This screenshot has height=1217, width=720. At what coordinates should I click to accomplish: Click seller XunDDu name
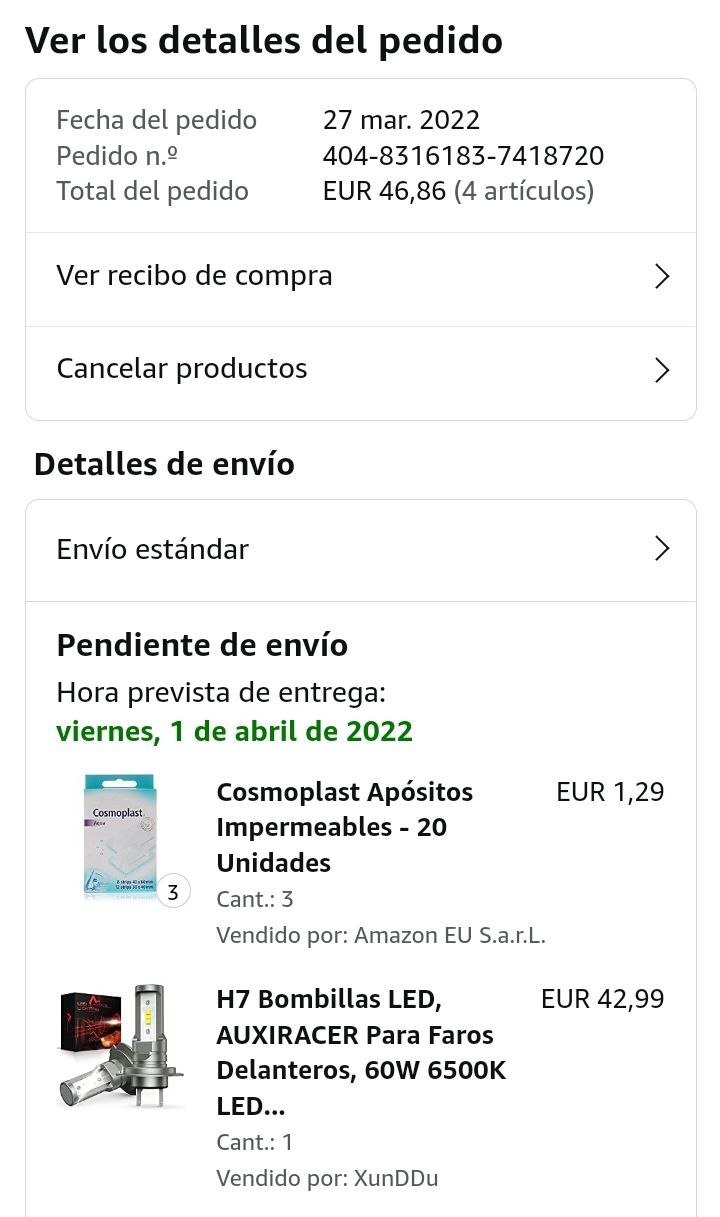396,1178
